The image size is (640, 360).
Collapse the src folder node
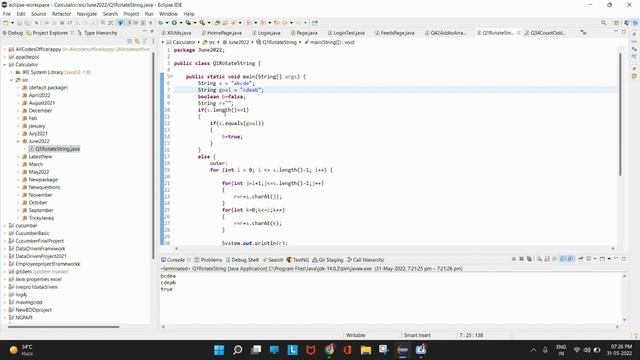11,80
